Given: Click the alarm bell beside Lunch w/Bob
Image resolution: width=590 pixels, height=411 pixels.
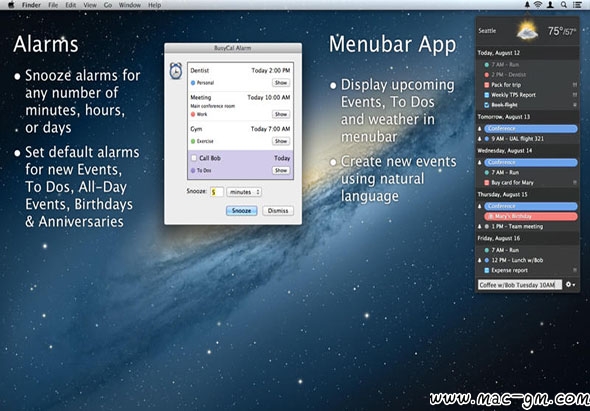Looking at the screenshot, I should coord(479,260).
